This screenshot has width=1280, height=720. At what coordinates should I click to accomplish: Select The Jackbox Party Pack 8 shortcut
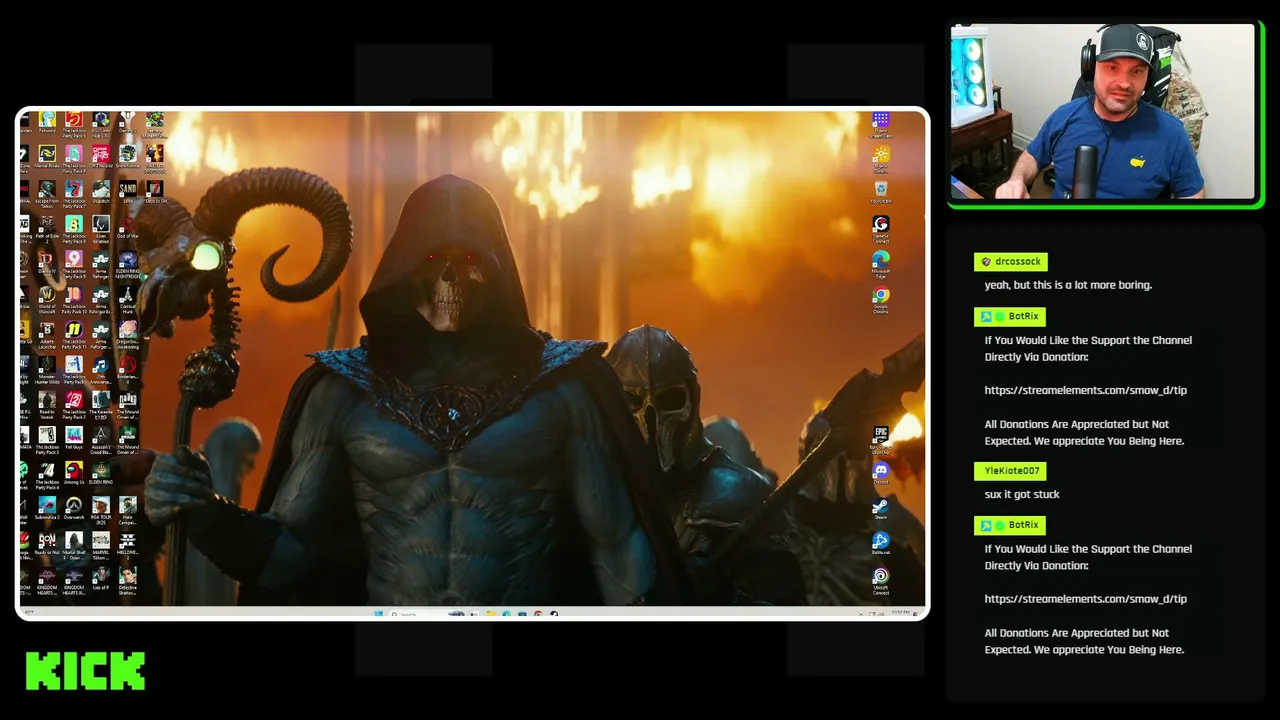click(x=74, y=227)
